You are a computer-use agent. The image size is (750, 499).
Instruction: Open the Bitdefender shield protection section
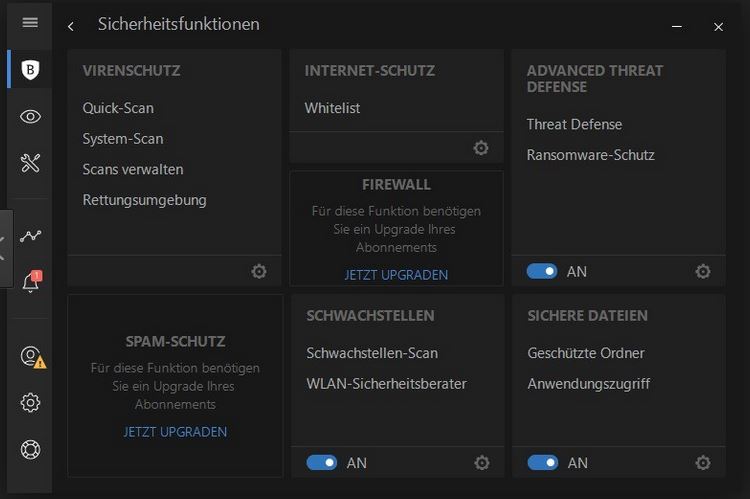30,69
